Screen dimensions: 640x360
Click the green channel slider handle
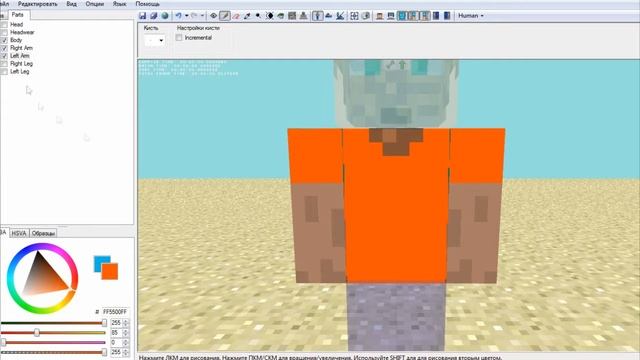pyautogui.click(x=37, y=333)
